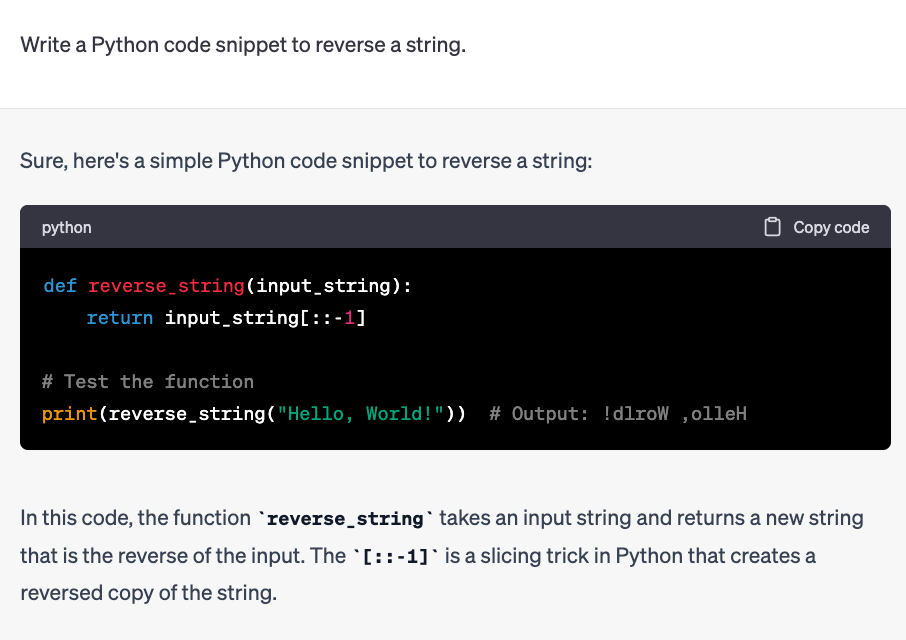Click the inline `[::-1]` code in explanation

pos(396,557)
